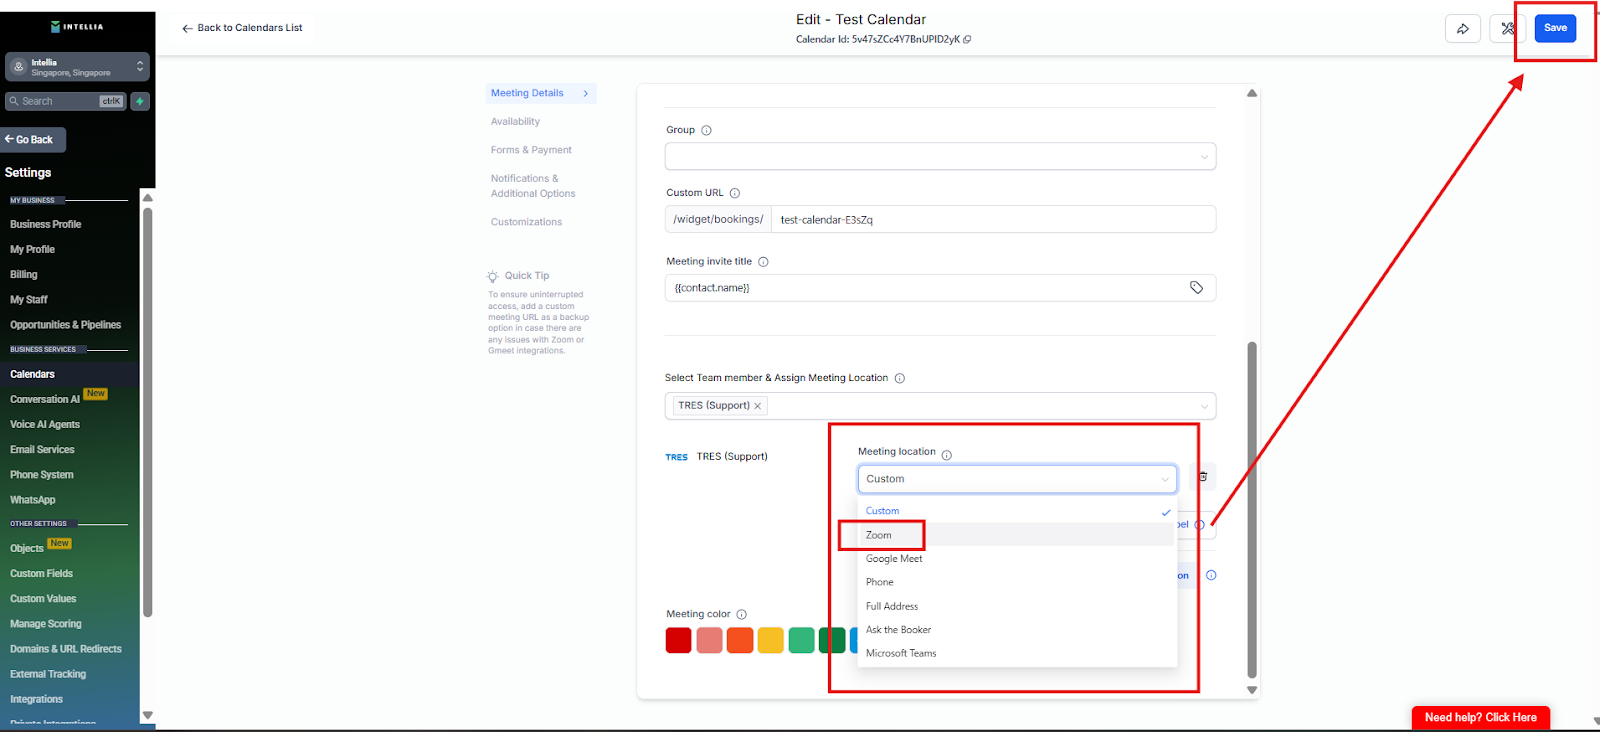Open Email Services settings
The image size is (1600, 732).
click(x=42, y=450)
